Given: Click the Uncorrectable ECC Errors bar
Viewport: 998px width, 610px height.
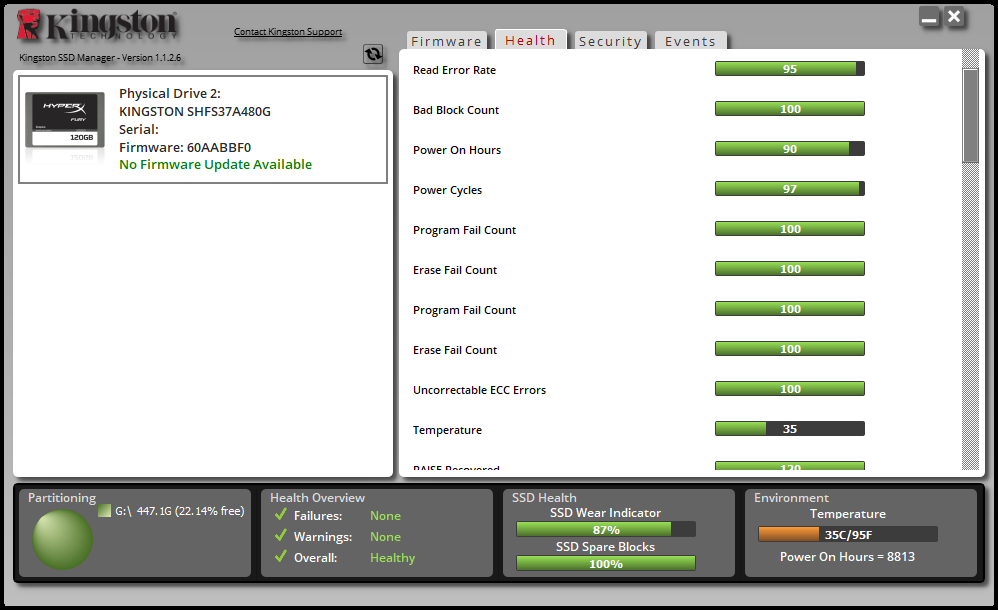Looking at the screenshot, I should [x=790, y=389].
